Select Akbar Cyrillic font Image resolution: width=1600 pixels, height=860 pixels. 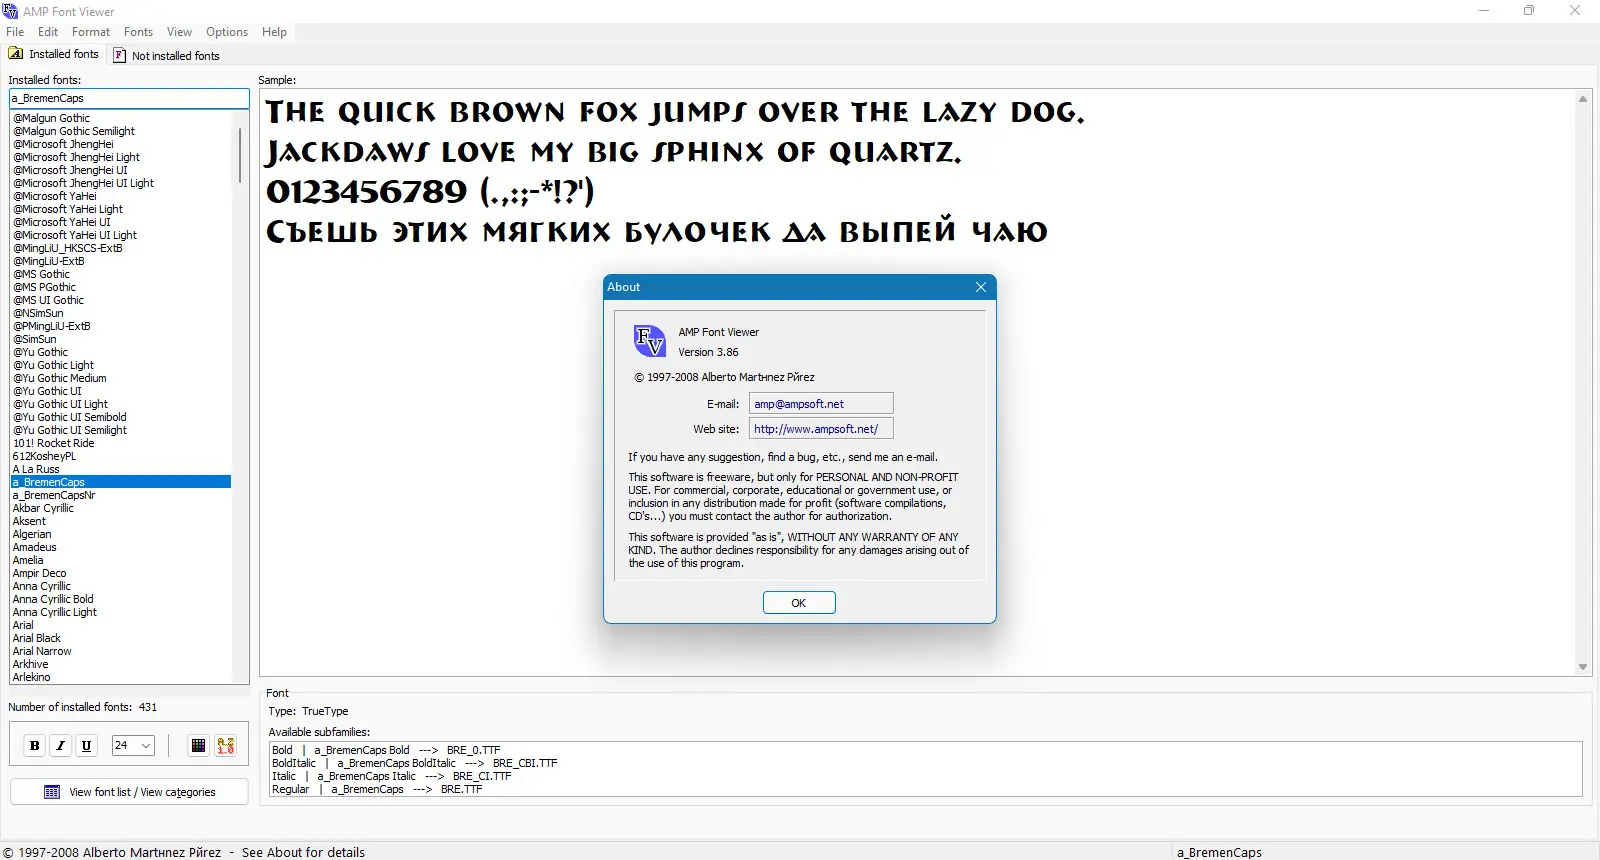pos(121,508)
